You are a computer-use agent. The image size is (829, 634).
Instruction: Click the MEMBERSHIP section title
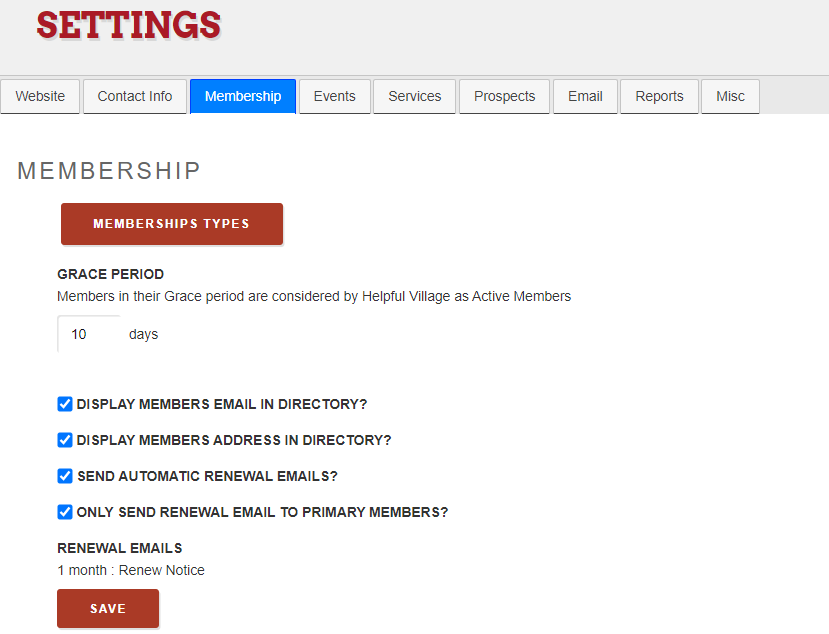(108, 171)
